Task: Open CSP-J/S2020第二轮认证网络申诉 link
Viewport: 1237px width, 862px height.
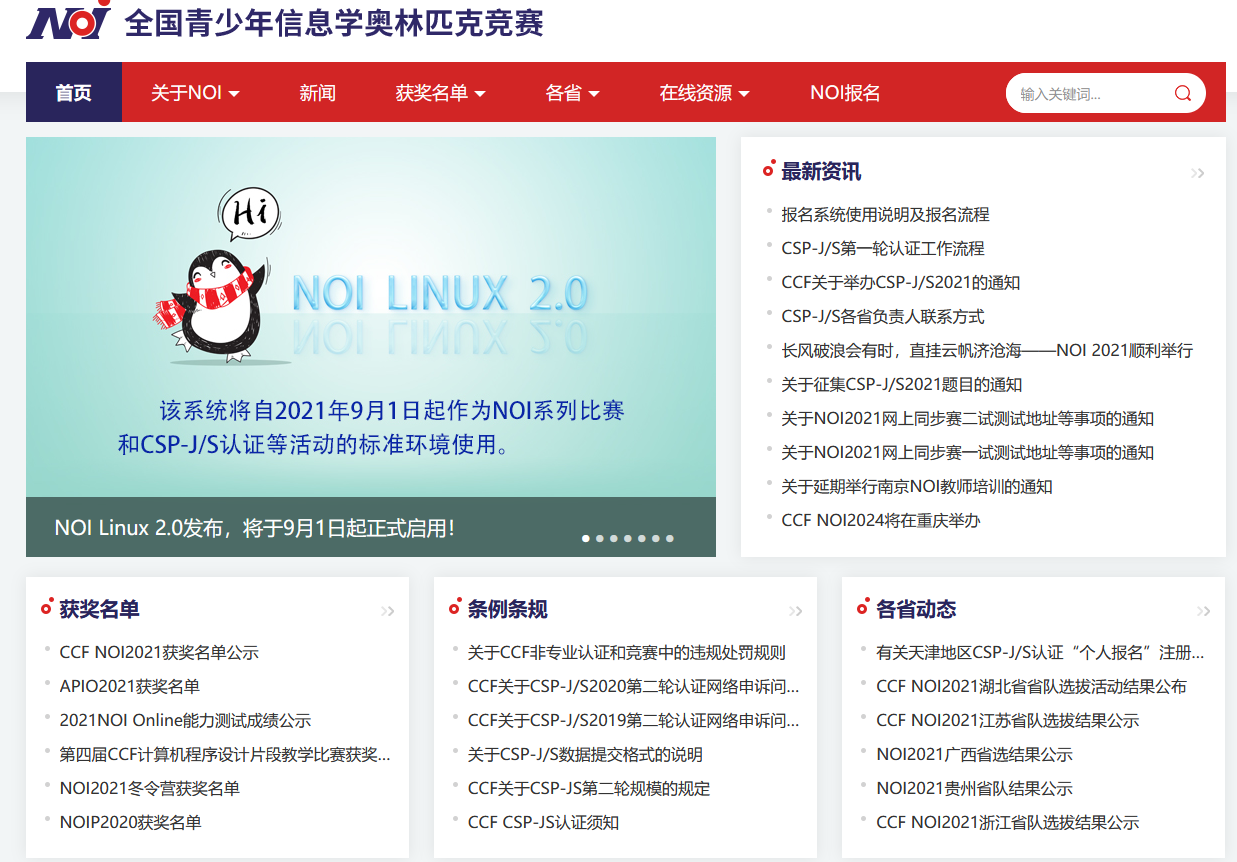Action: 633,687
